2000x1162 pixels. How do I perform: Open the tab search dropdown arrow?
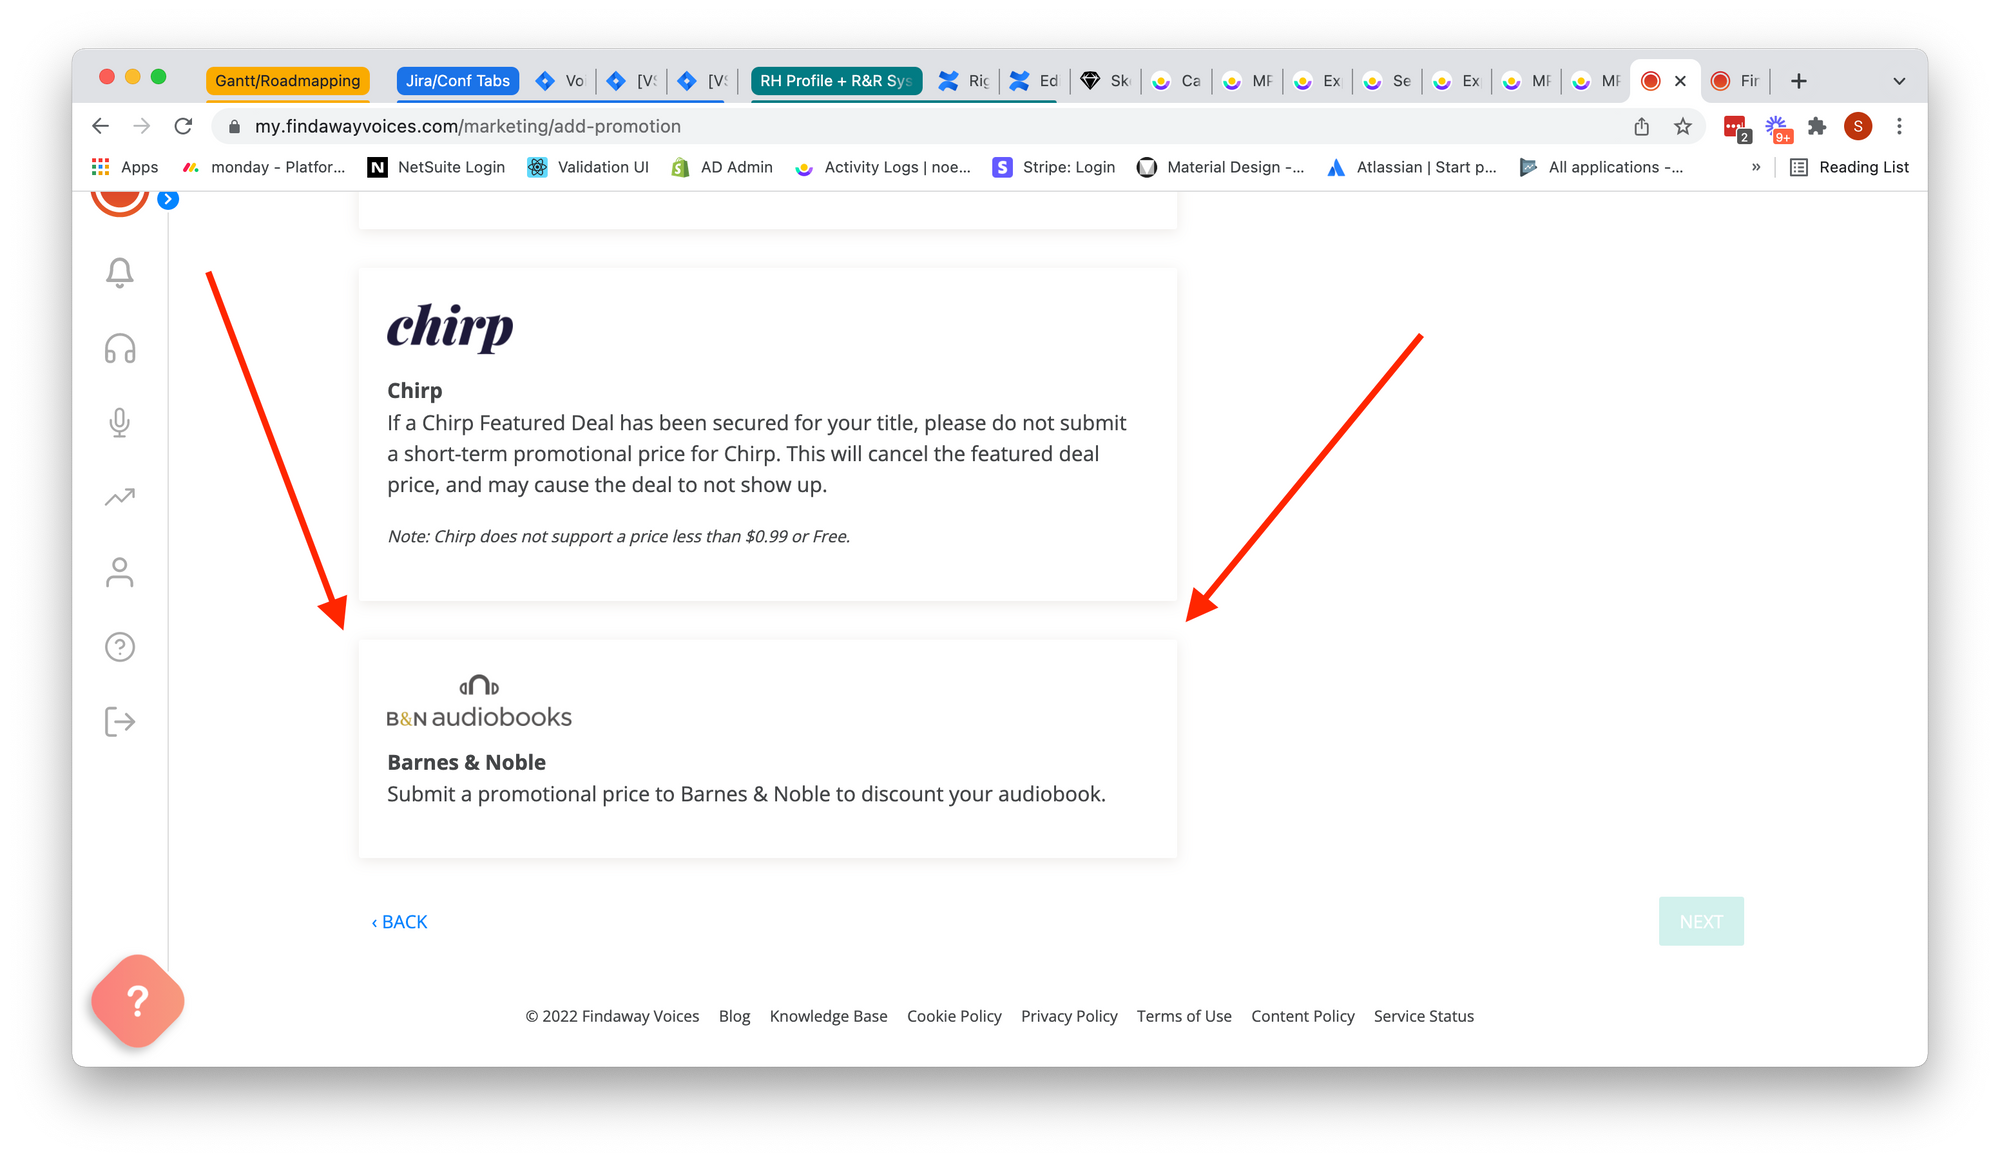tap(1899, 81)
